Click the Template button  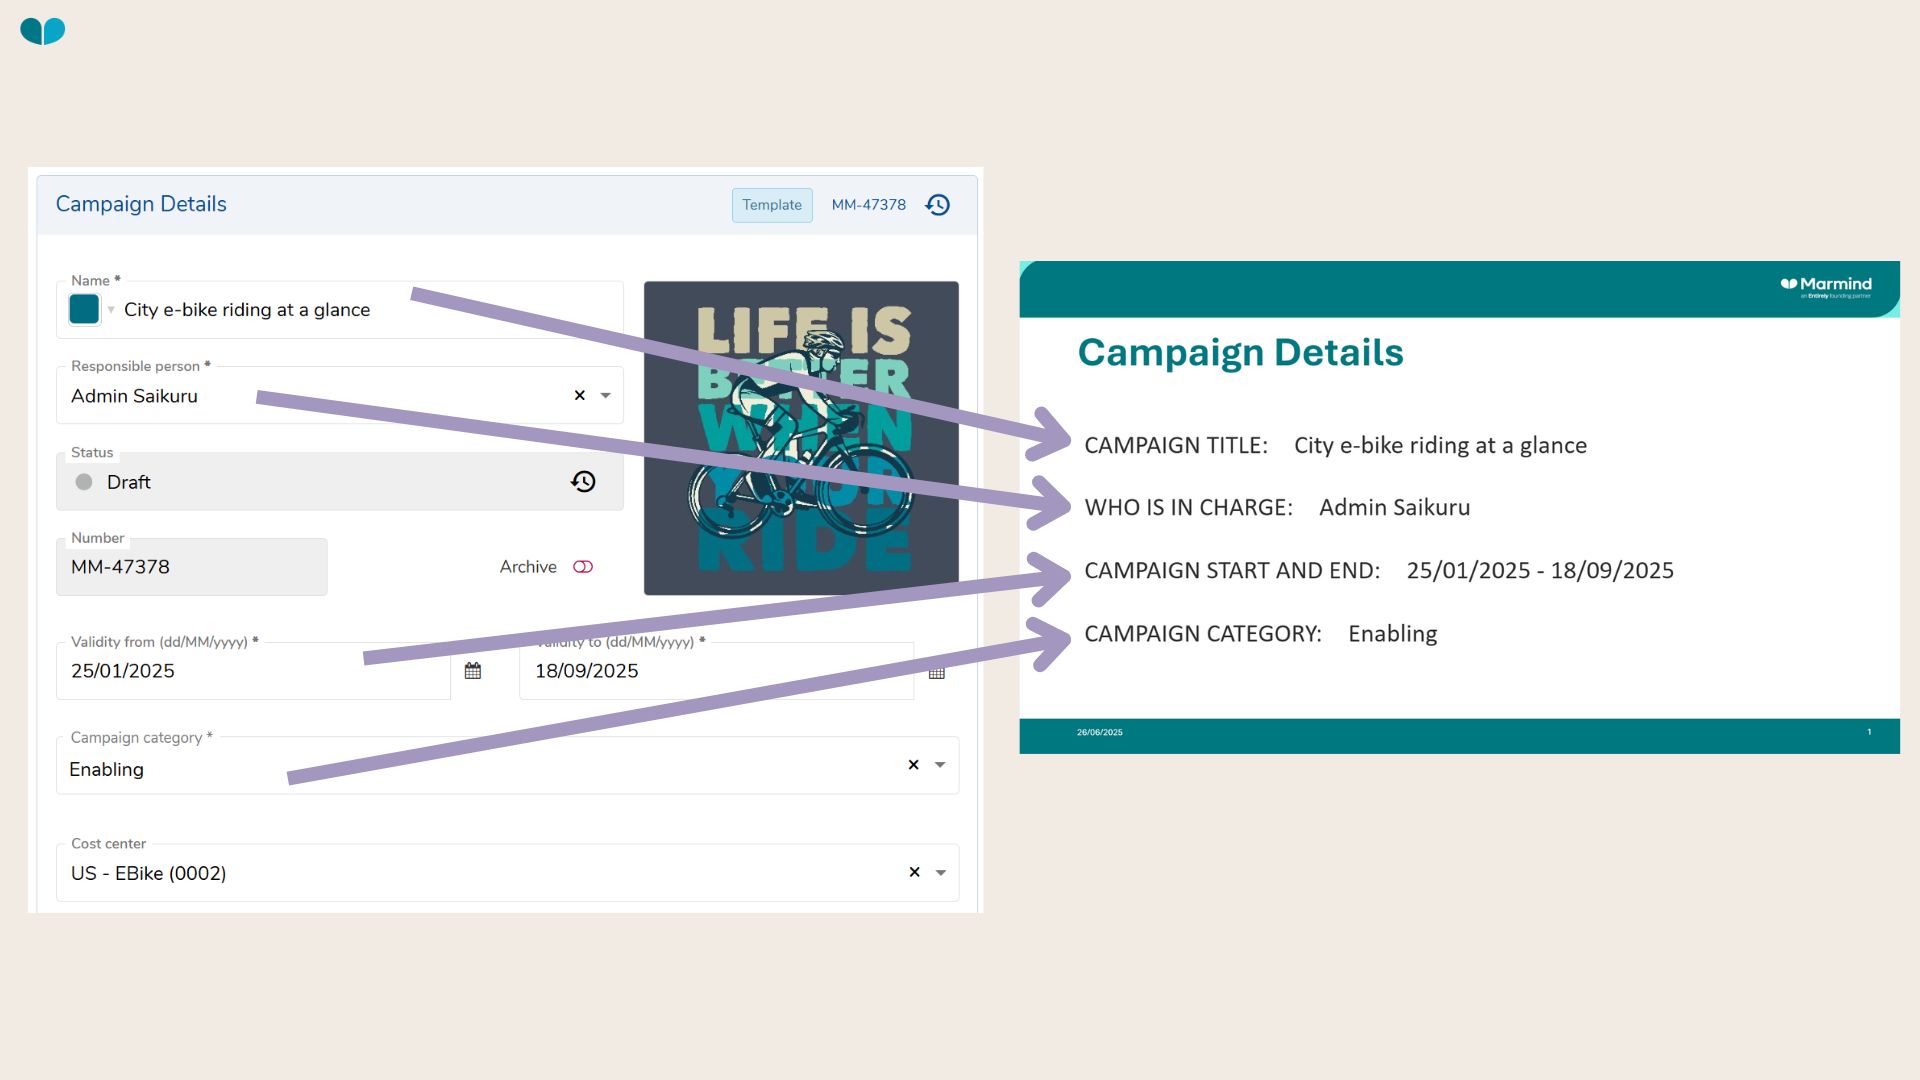click(x=772, y=205)
